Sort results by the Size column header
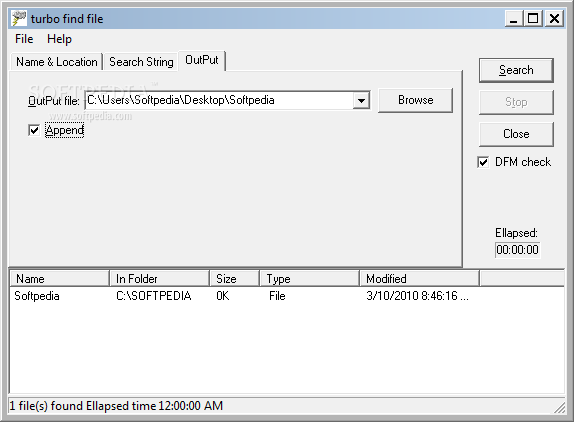Screen dimensions: 574x422 (234, 279)
